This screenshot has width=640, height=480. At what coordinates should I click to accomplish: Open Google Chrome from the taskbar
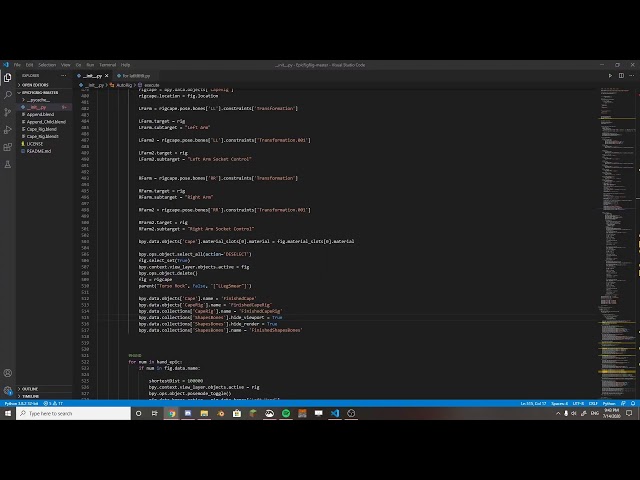[x=172, y=413]
